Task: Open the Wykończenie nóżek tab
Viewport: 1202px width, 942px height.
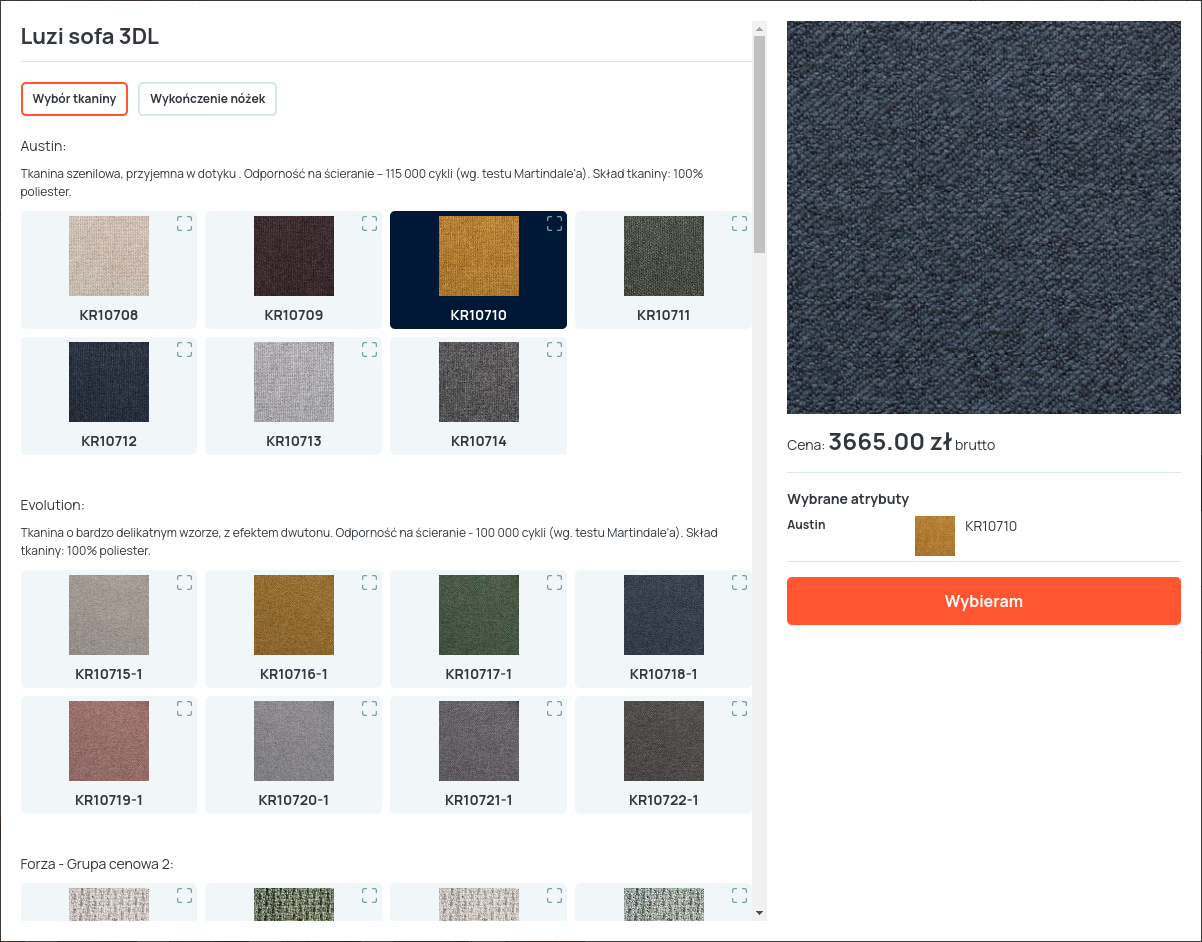Action: tap(207, 99)
